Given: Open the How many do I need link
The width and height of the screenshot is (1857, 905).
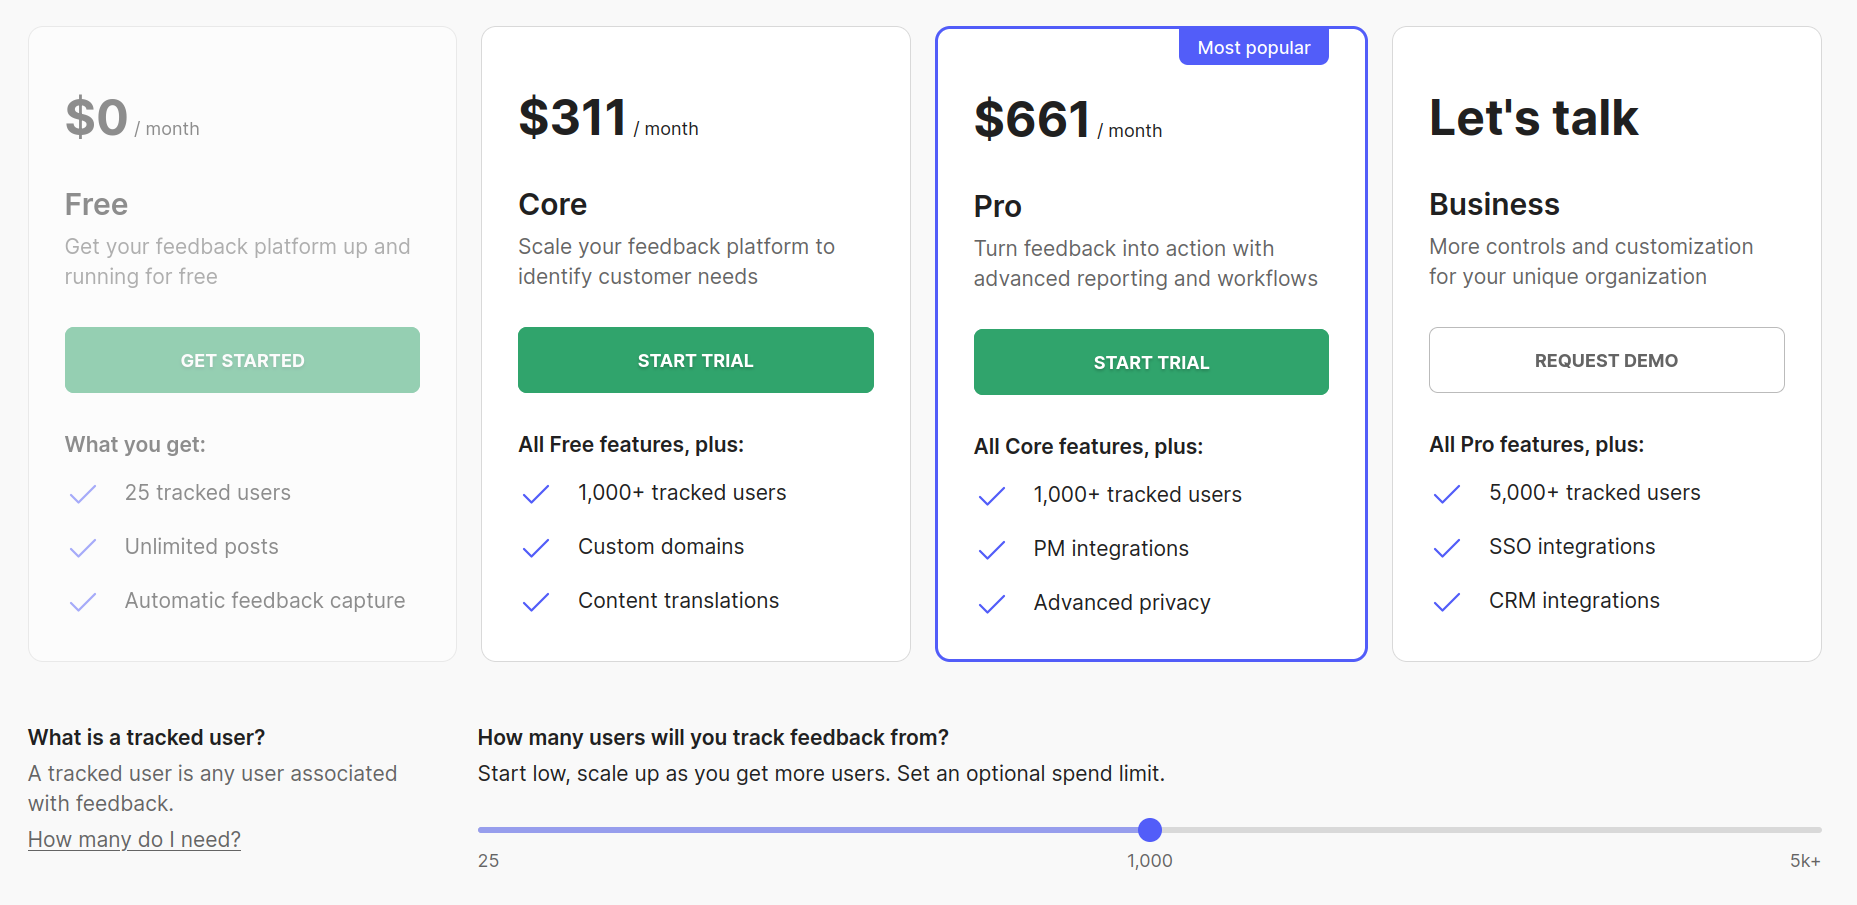Looking at the screenshot, I should (134, 839).
